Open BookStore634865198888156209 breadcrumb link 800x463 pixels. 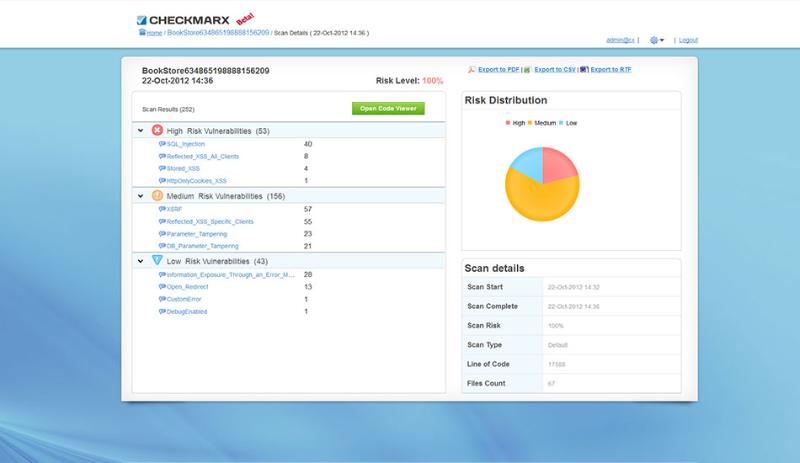tap(218, 33)
